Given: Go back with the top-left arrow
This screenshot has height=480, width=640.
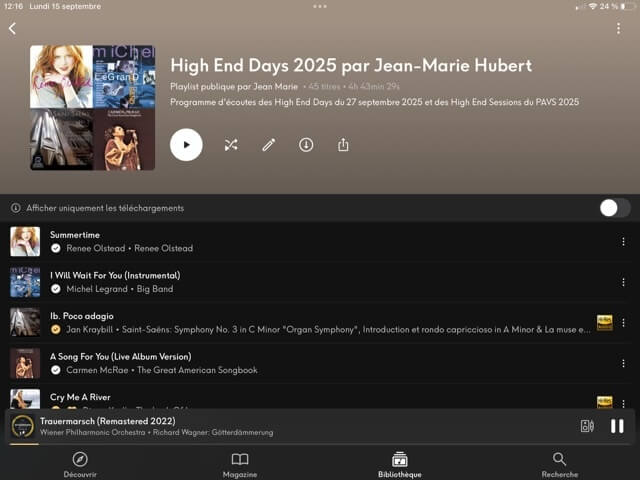Looking at the screenshot, I should (x=12, y=28).
